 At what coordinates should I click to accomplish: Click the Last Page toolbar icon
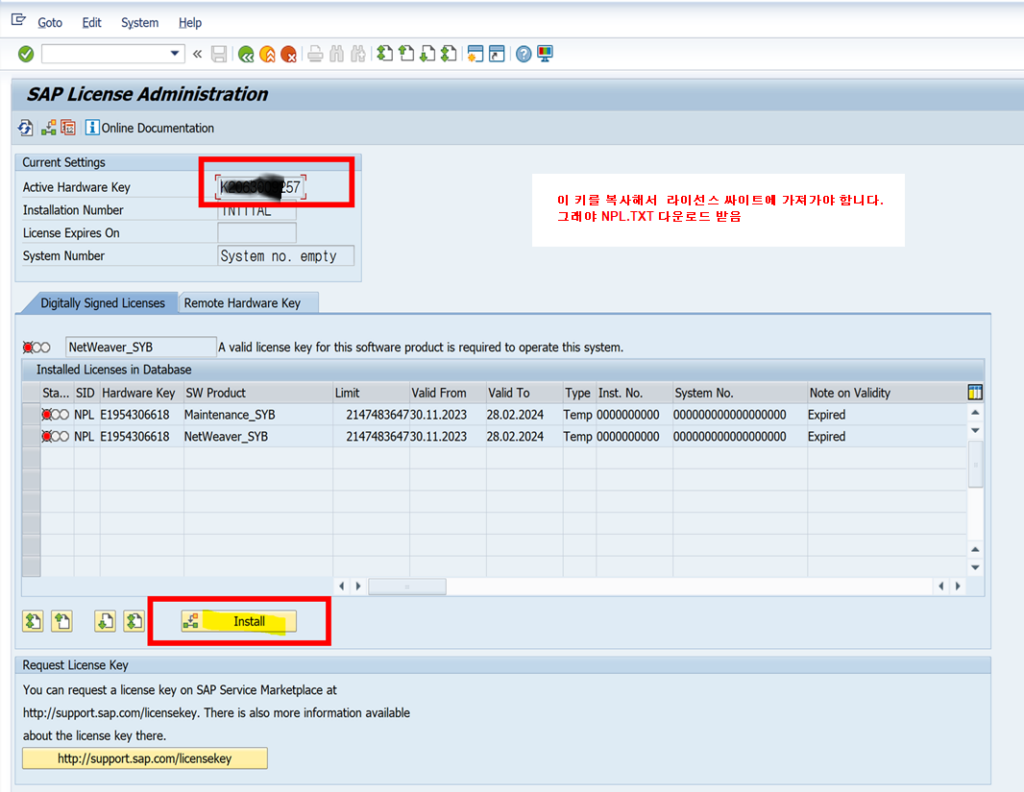449,54
